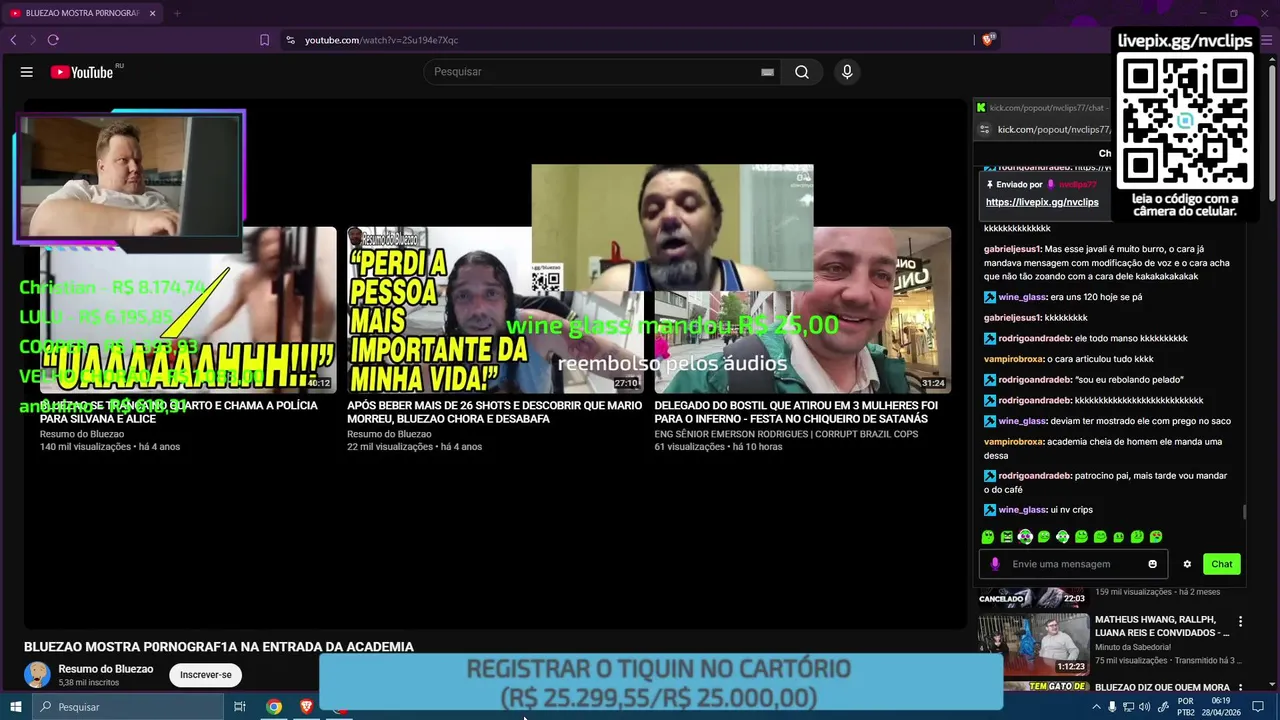Click the browser forward arrow

click(33, 40)
